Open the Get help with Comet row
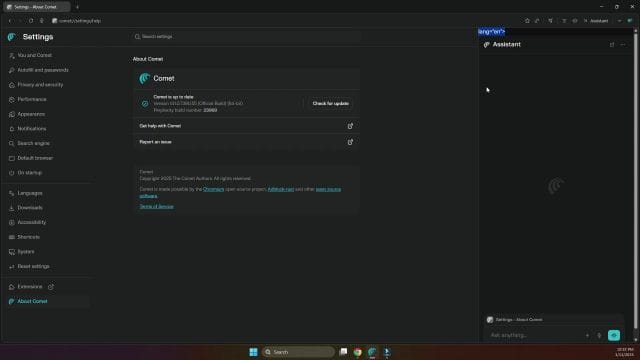This screenshot has height=360, width=640. point(247,126)
